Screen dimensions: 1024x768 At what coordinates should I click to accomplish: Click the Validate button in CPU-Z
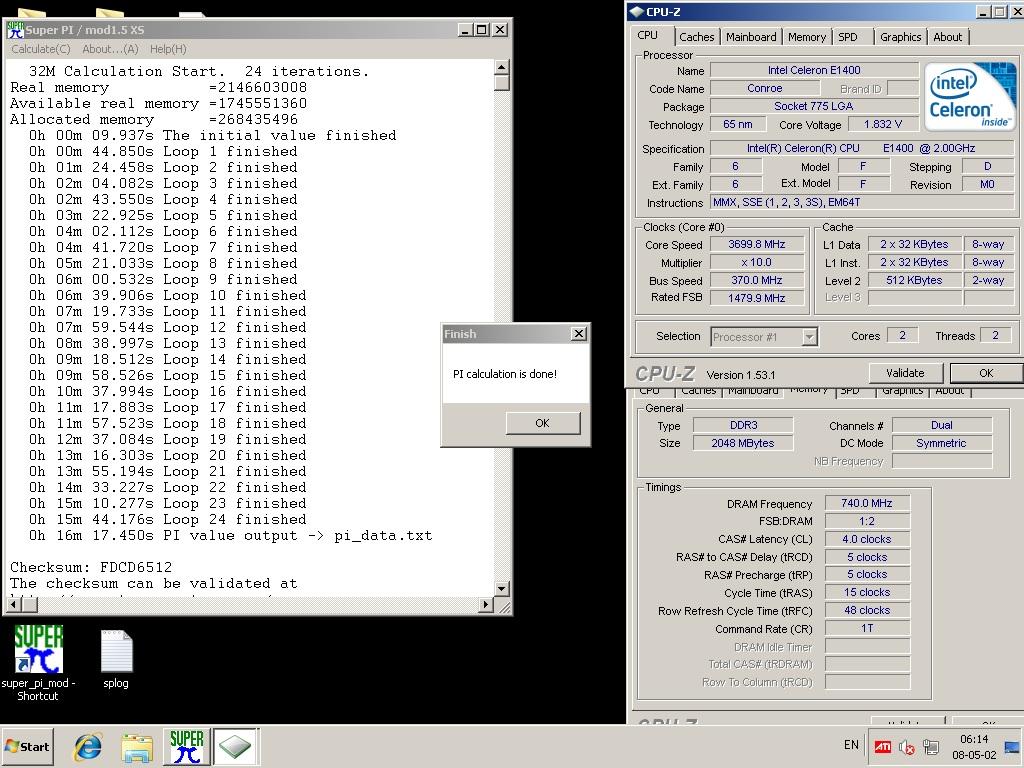(x=905, y=373)
